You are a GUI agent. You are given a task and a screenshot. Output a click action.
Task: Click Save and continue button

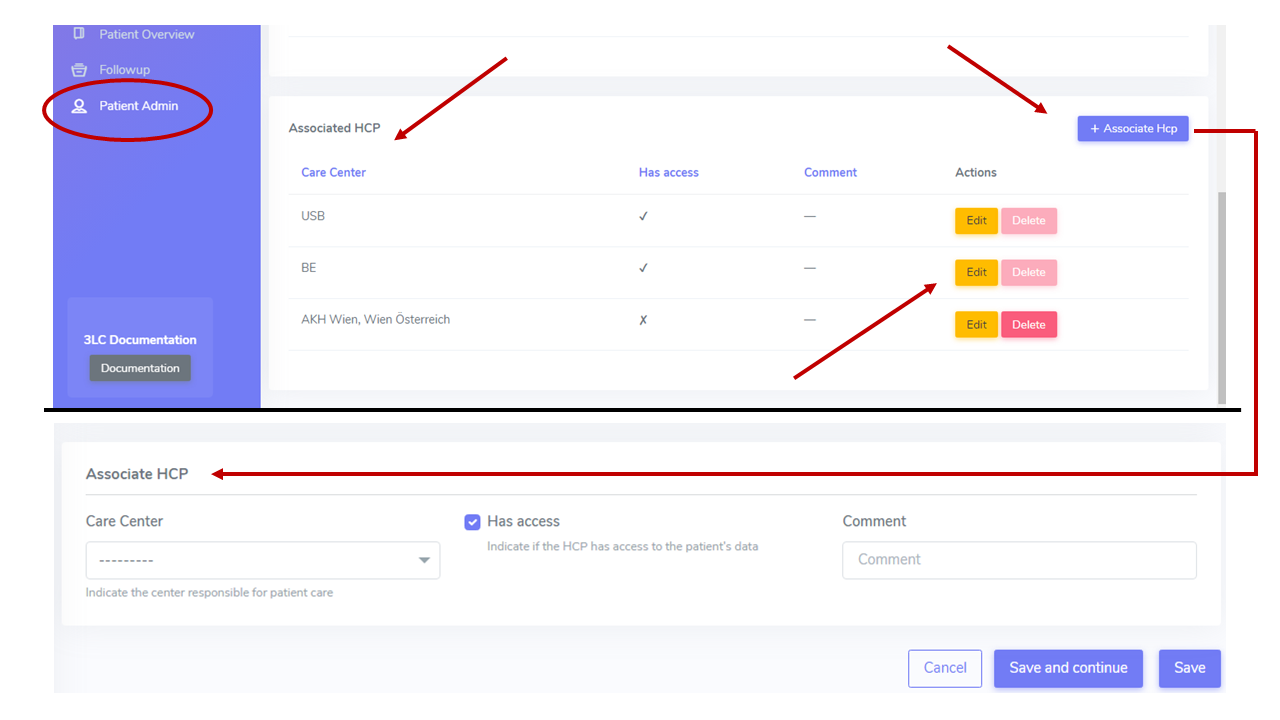point(1068,668)
